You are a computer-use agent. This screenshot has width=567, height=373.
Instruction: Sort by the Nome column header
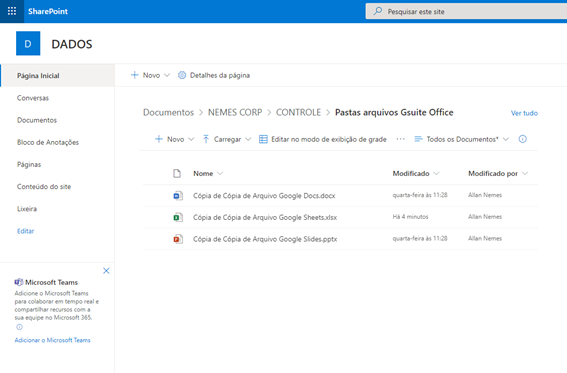point(203,173)
